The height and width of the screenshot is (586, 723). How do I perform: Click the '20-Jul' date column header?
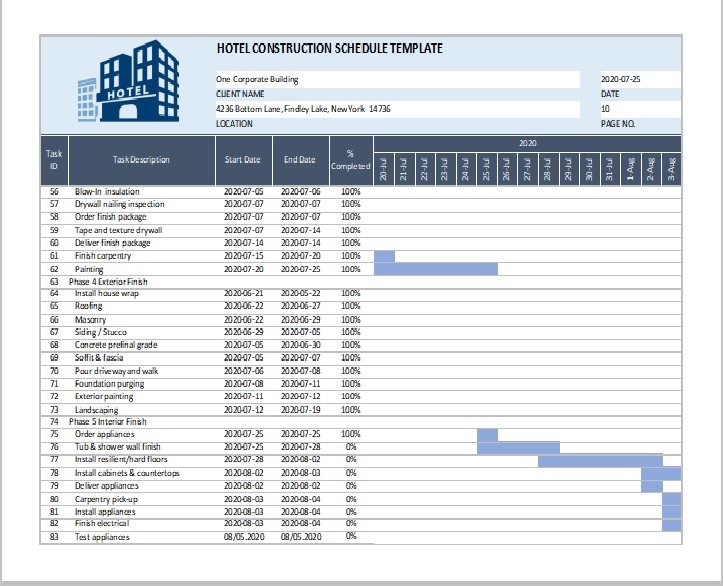[x=384, y=169]
